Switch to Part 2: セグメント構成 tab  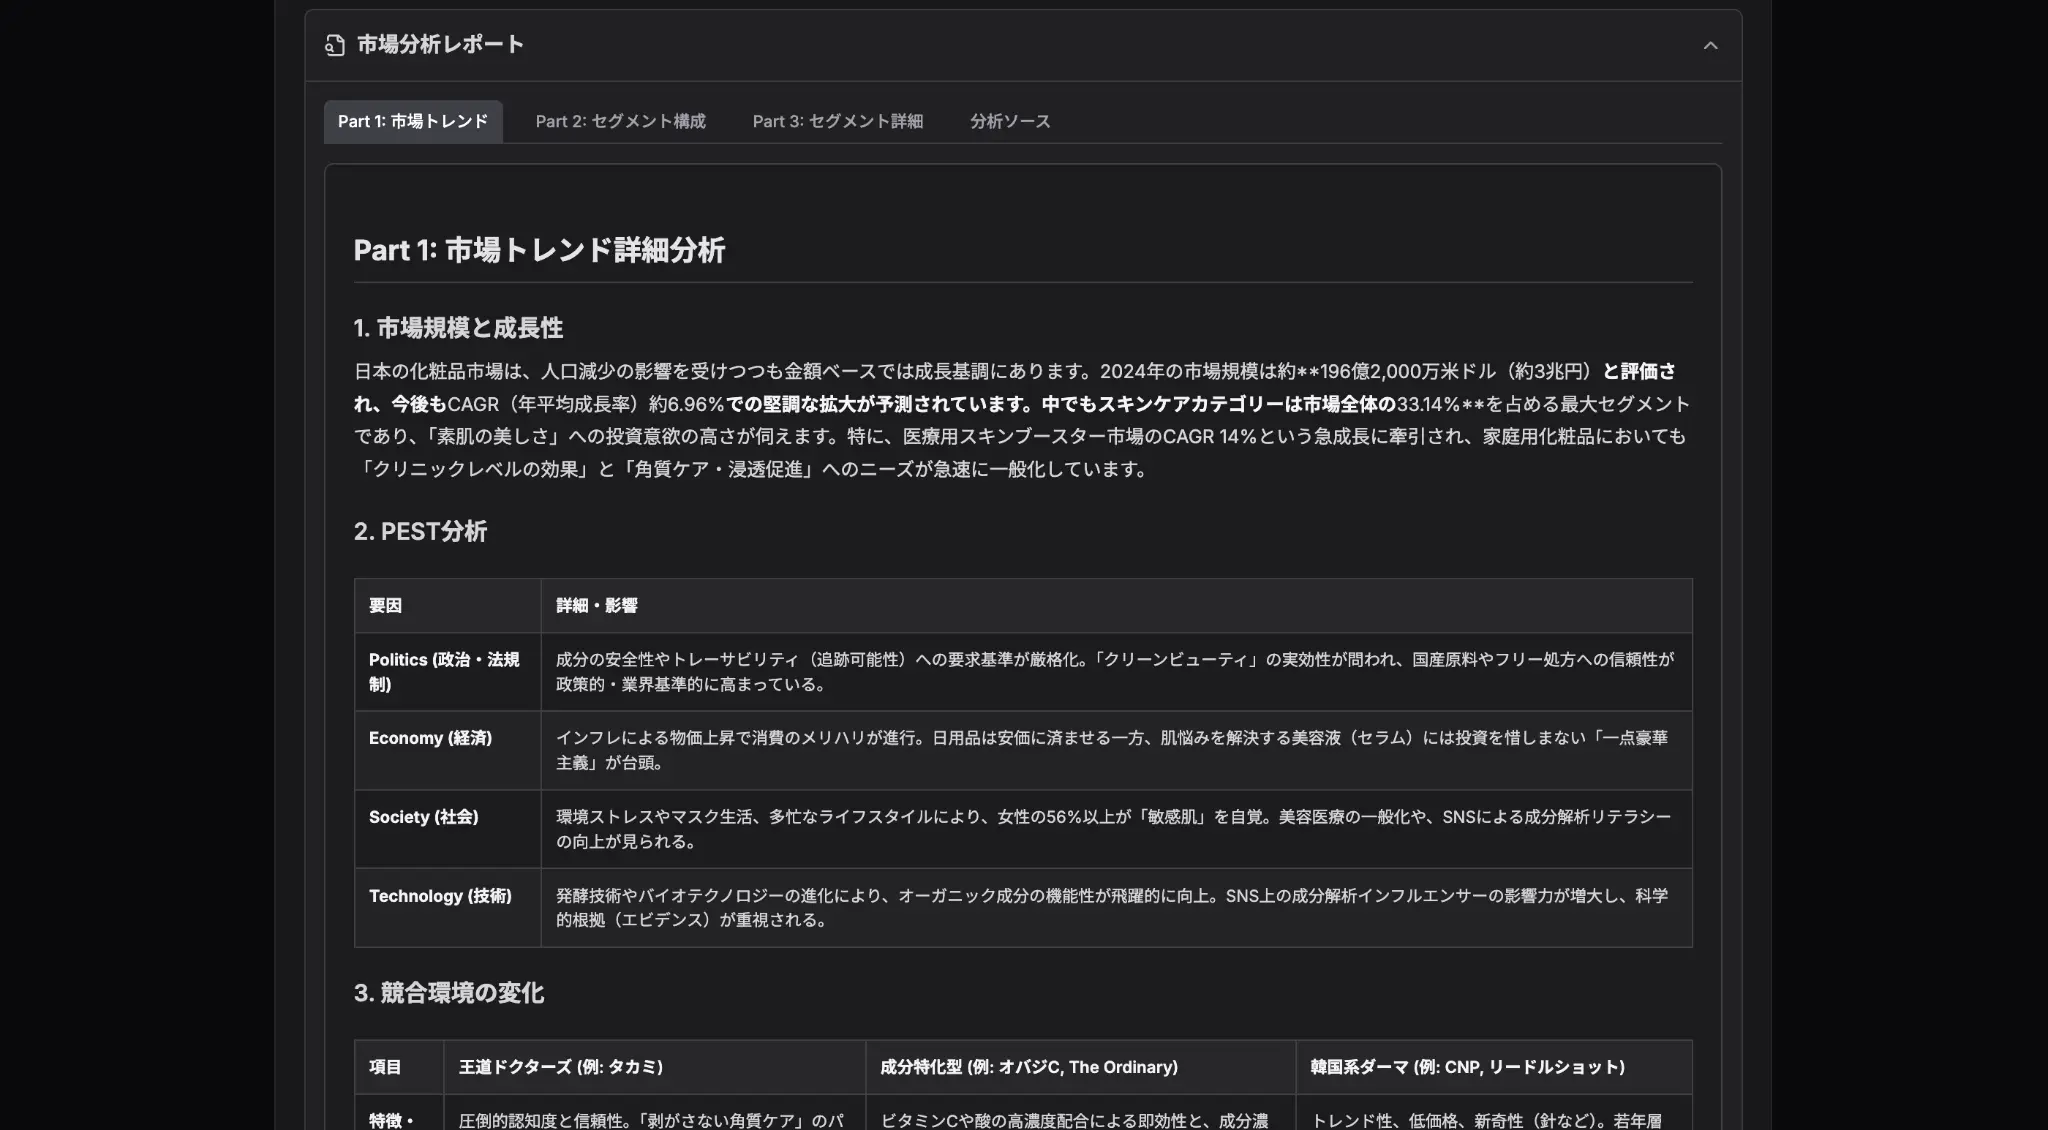pos(620,121)
